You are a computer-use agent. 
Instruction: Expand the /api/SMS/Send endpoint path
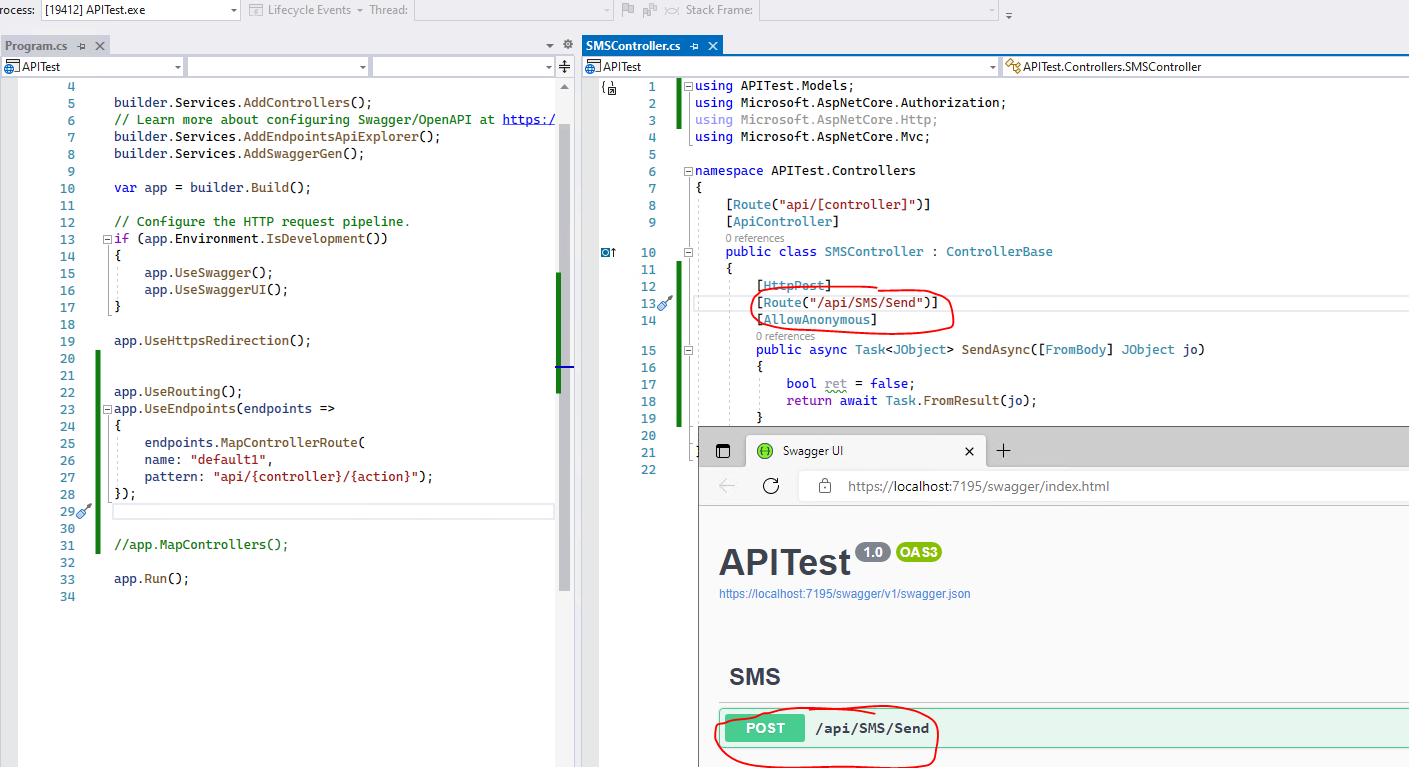click(x=872, y=729)
